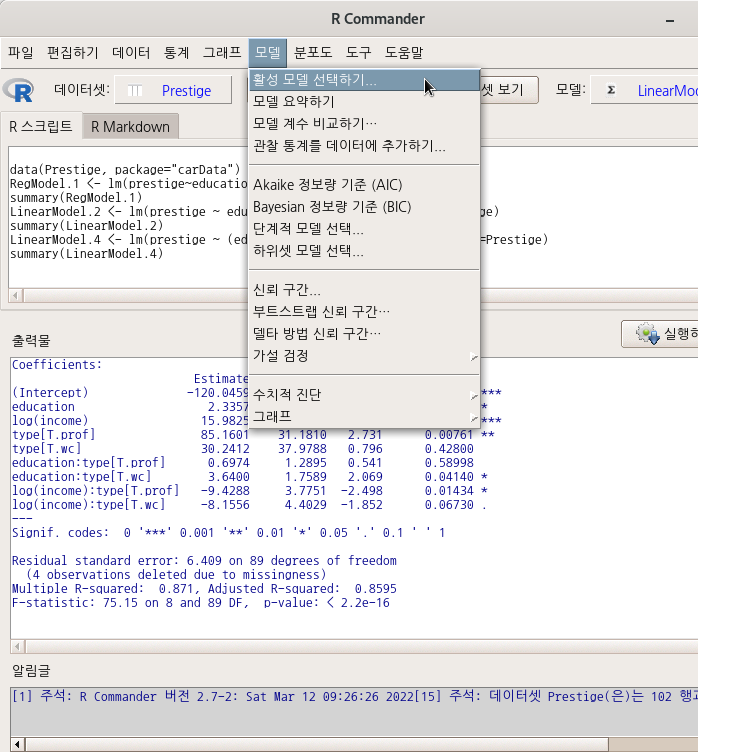Viewport: 756px width, 752px height.
Task: Click script line summary(RegModel.1)
Action: click(x=76, y=198)
